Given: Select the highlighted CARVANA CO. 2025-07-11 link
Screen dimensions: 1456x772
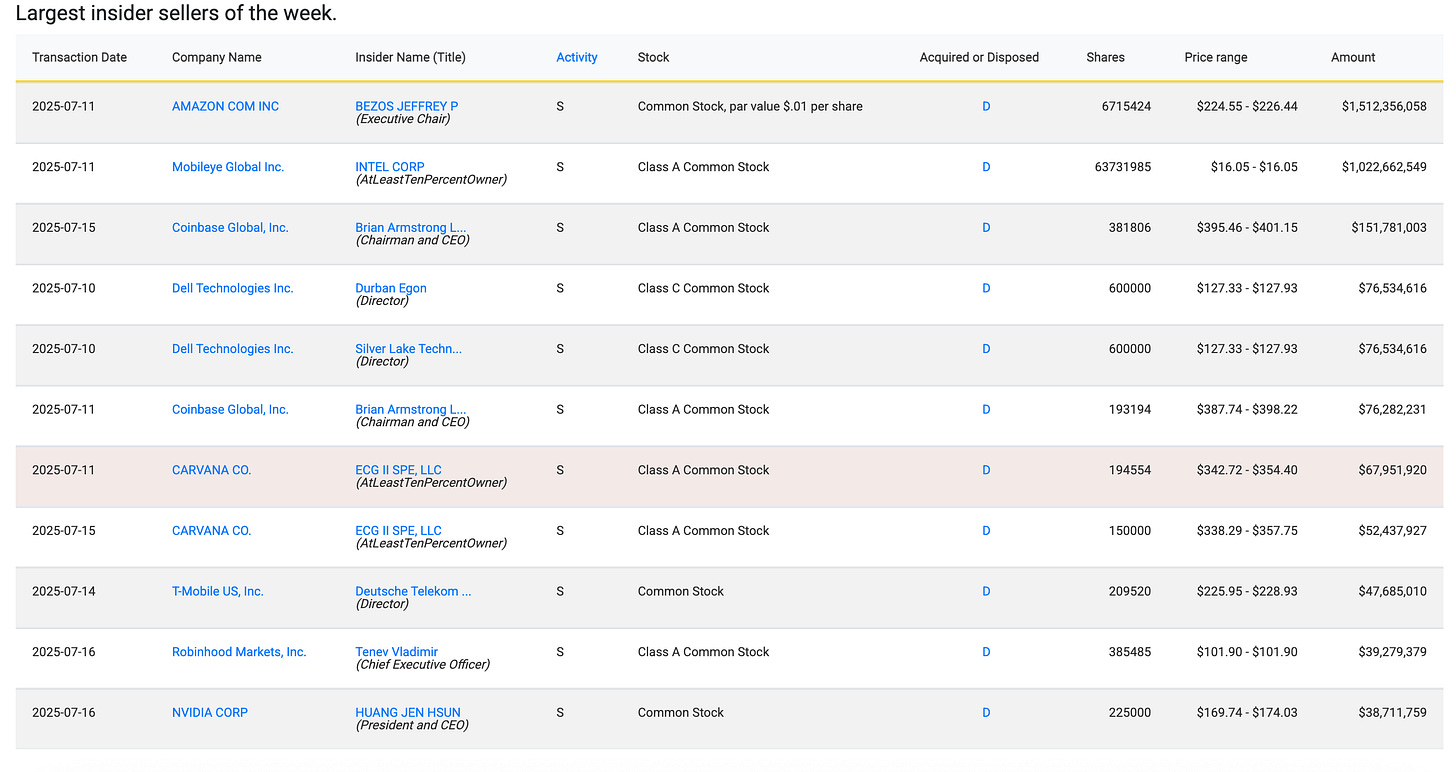Looking at the screenshot, I should click(211, 470).
